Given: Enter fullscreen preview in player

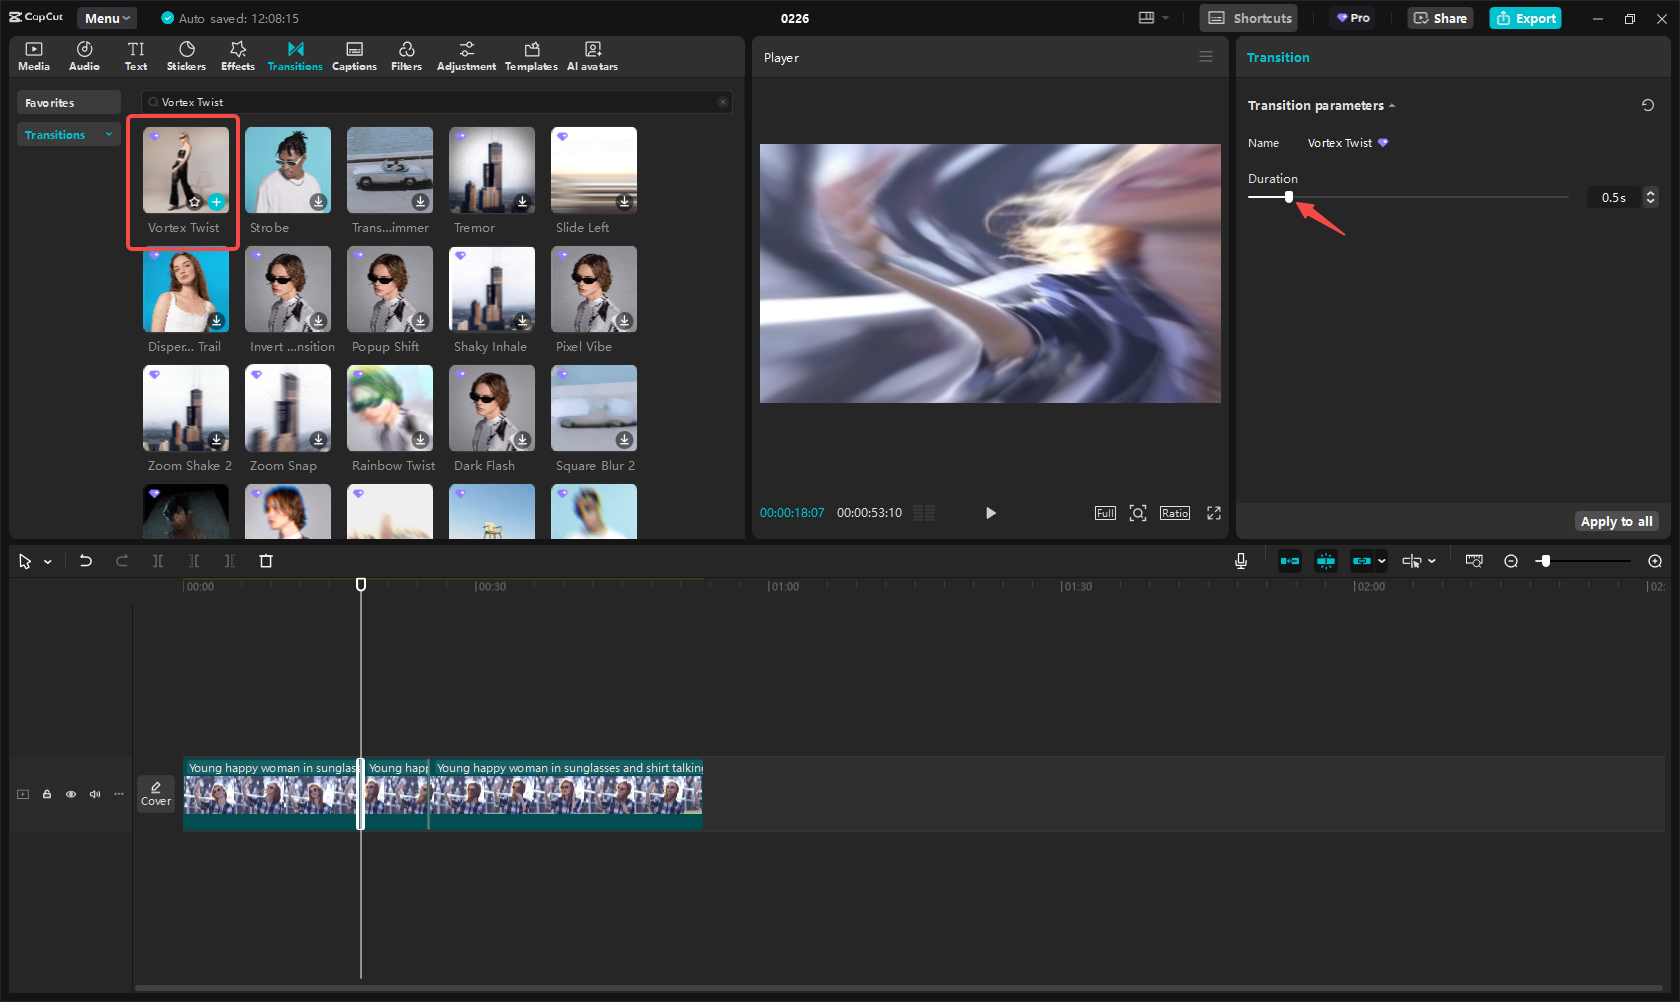Looking at the screenshot, I should click(x=1213, y=513).
